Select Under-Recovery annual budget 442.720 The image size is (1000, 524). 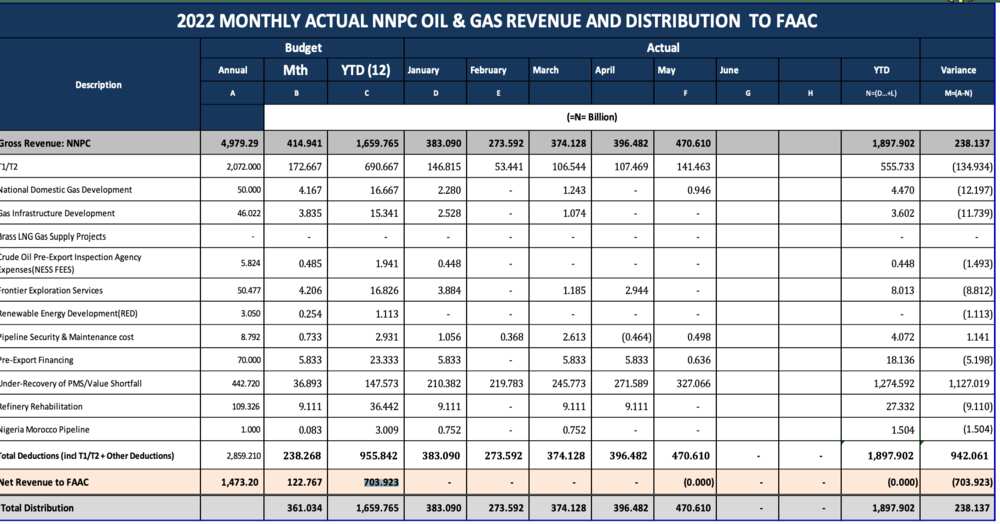pyautogui.click(x=246, y=384)
